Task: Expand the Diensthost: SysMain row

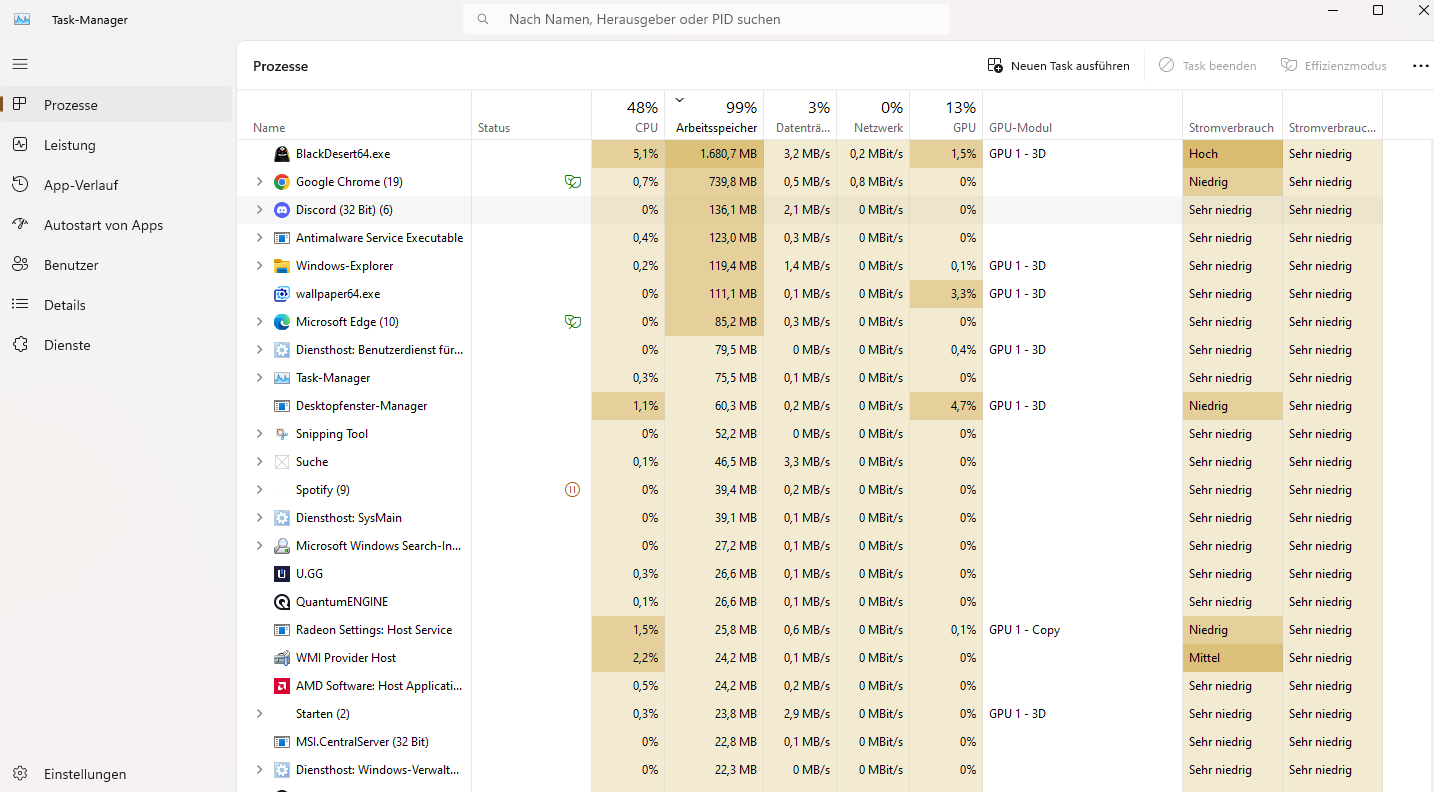Action: pyautogui.click(x=259, y=518)
